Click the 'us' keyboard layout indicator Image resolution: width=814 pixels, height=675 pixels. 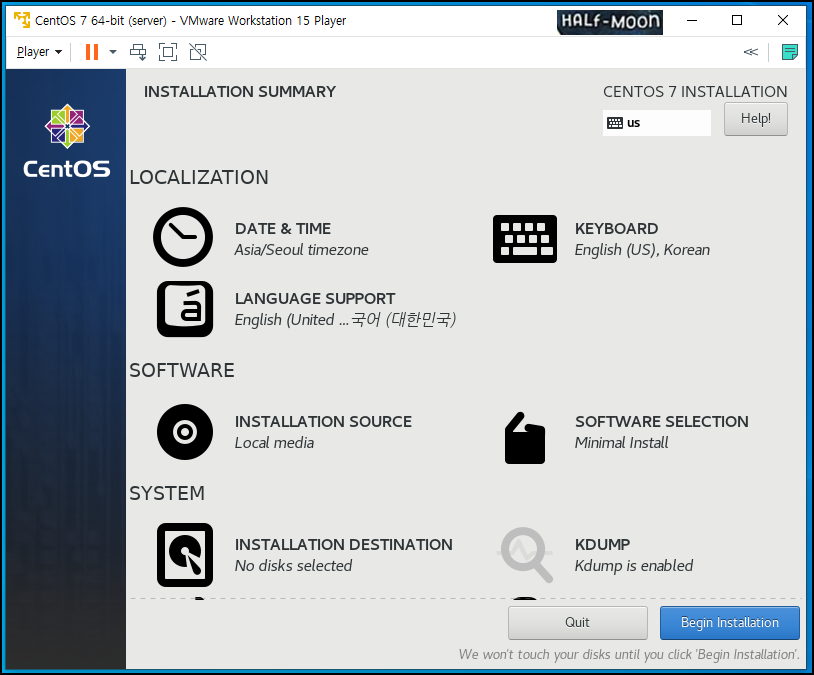point(657,123)
